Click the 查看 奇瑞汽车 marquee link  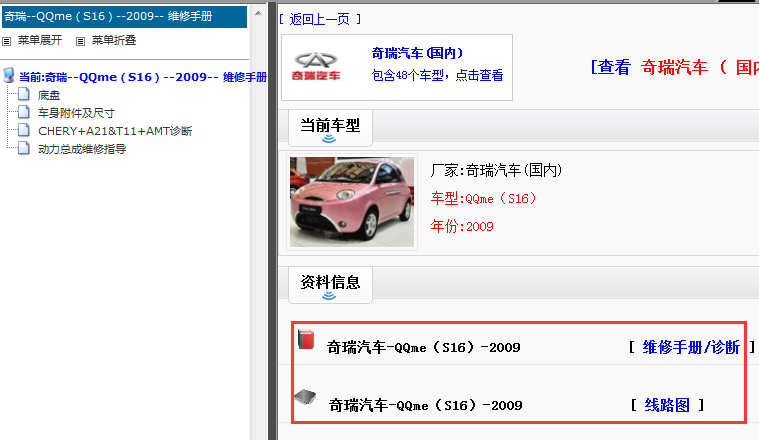tap(675, 67)
